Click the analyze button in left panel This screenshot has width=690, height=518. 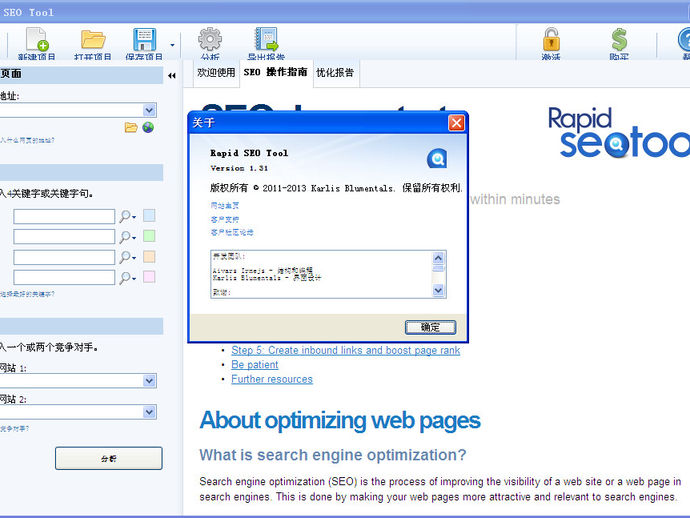(109, 459)
